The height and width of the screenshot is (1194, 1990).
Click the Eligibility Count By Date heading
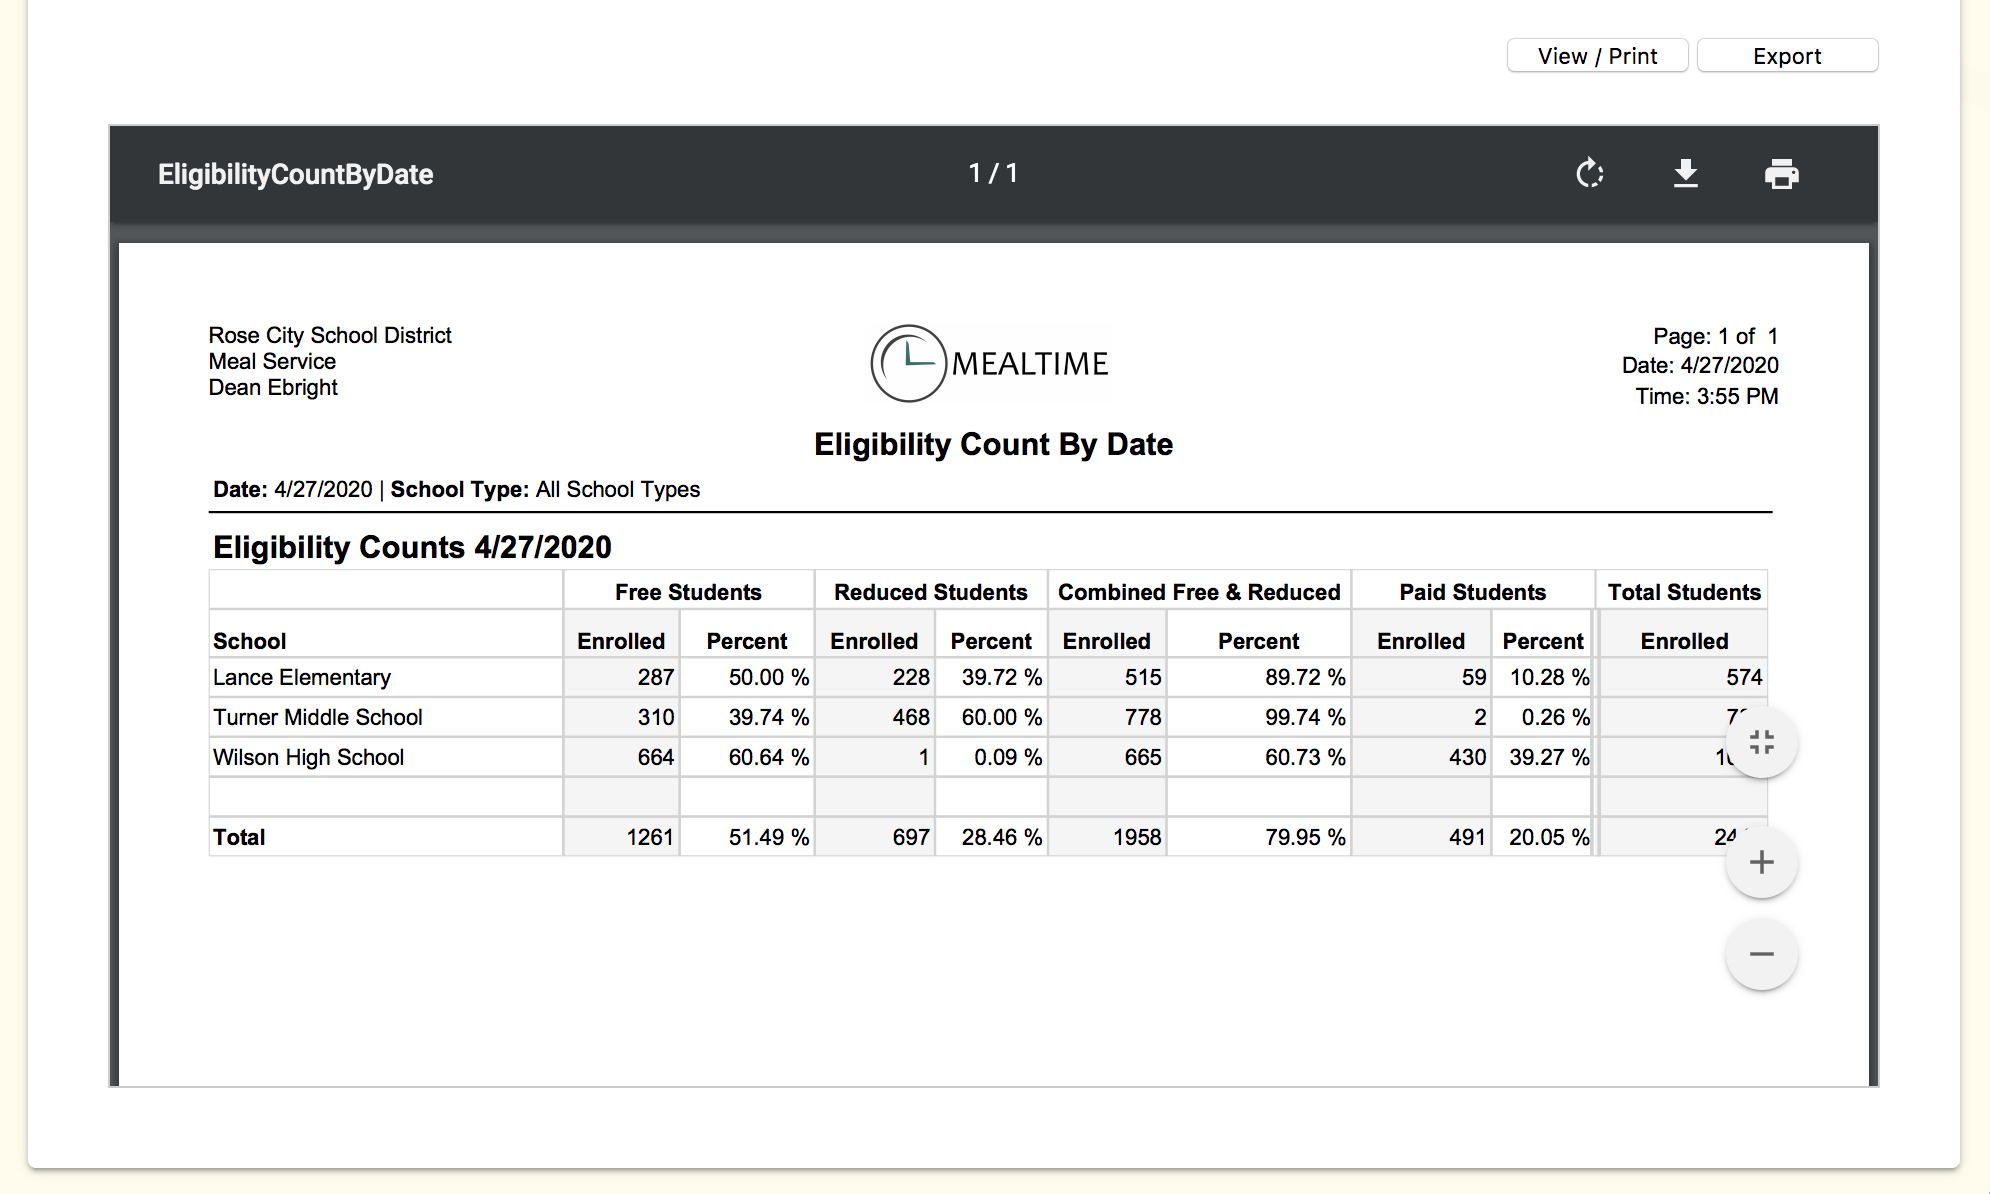click(x=993, y=444)
